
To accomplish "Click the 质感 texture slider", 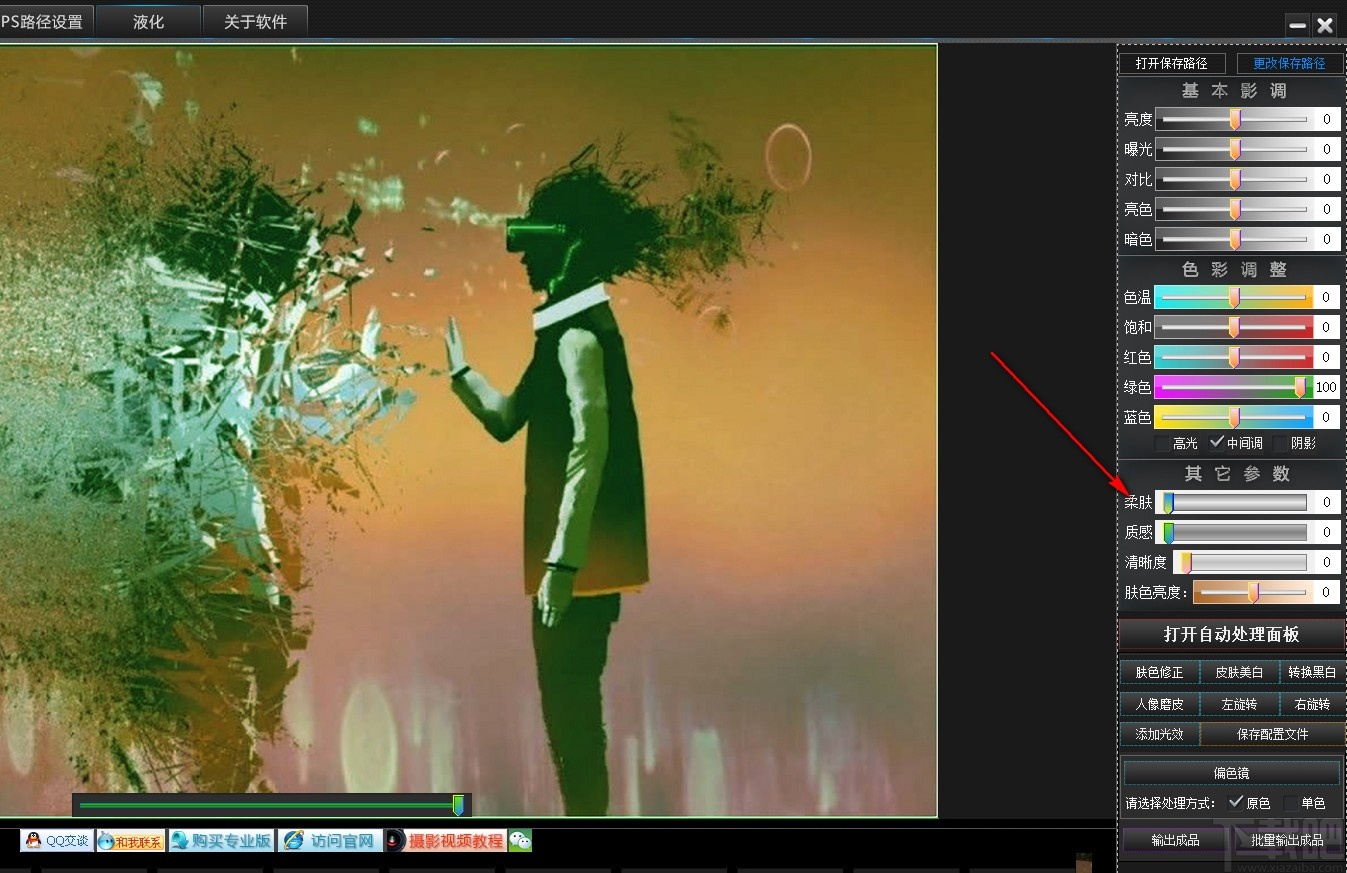I will (1234, 532).
